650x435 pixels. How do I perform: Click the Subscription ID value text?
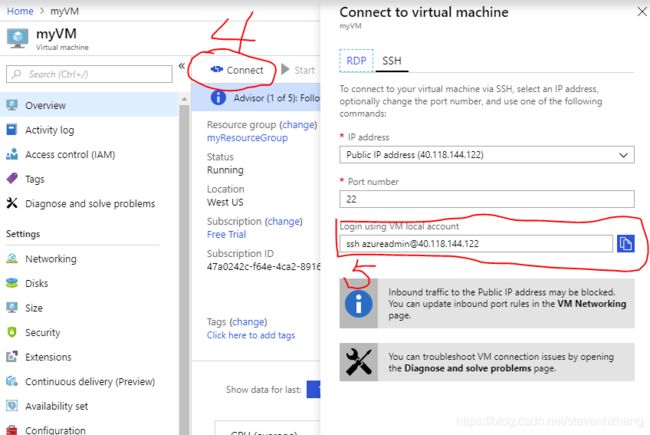tap(263, 267)
